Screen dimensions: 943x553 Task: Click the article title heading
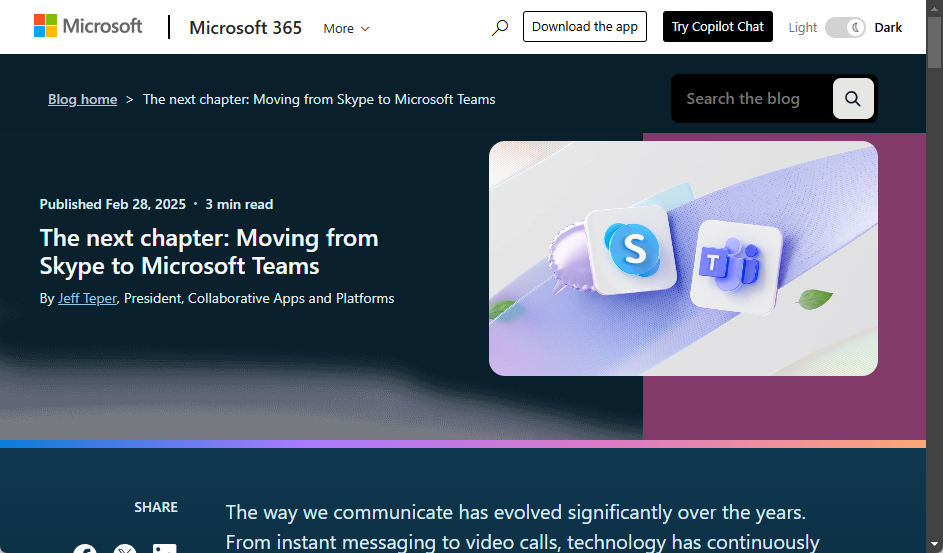point(209,252)
